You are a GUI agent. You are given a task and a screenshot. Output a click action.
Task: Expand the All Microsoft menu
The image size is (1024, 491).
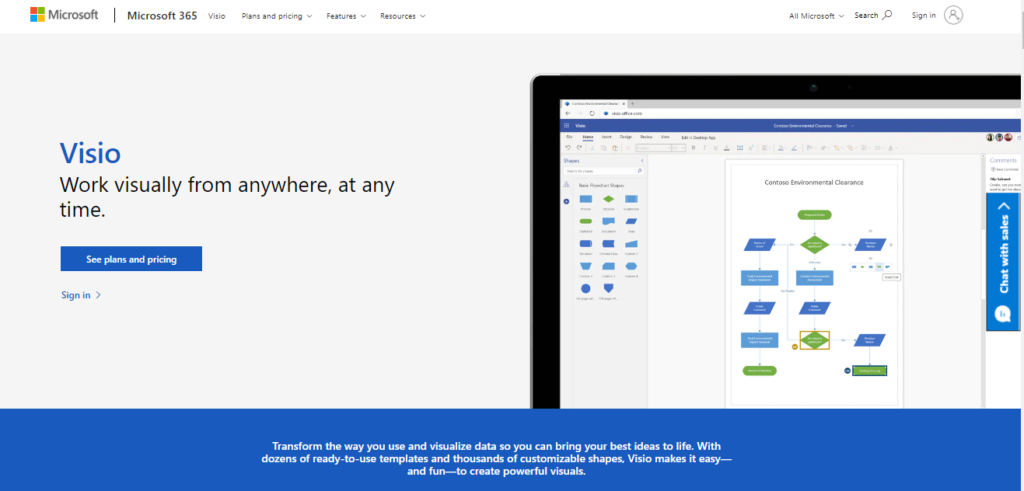pyautogui.click(x=816, y=16)
